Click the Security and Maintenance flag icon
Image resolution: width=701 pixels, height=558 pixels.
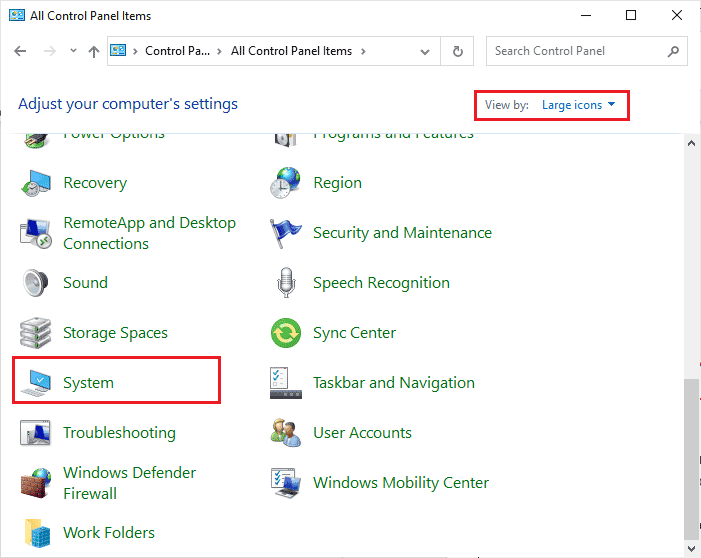tap(285, 233)
